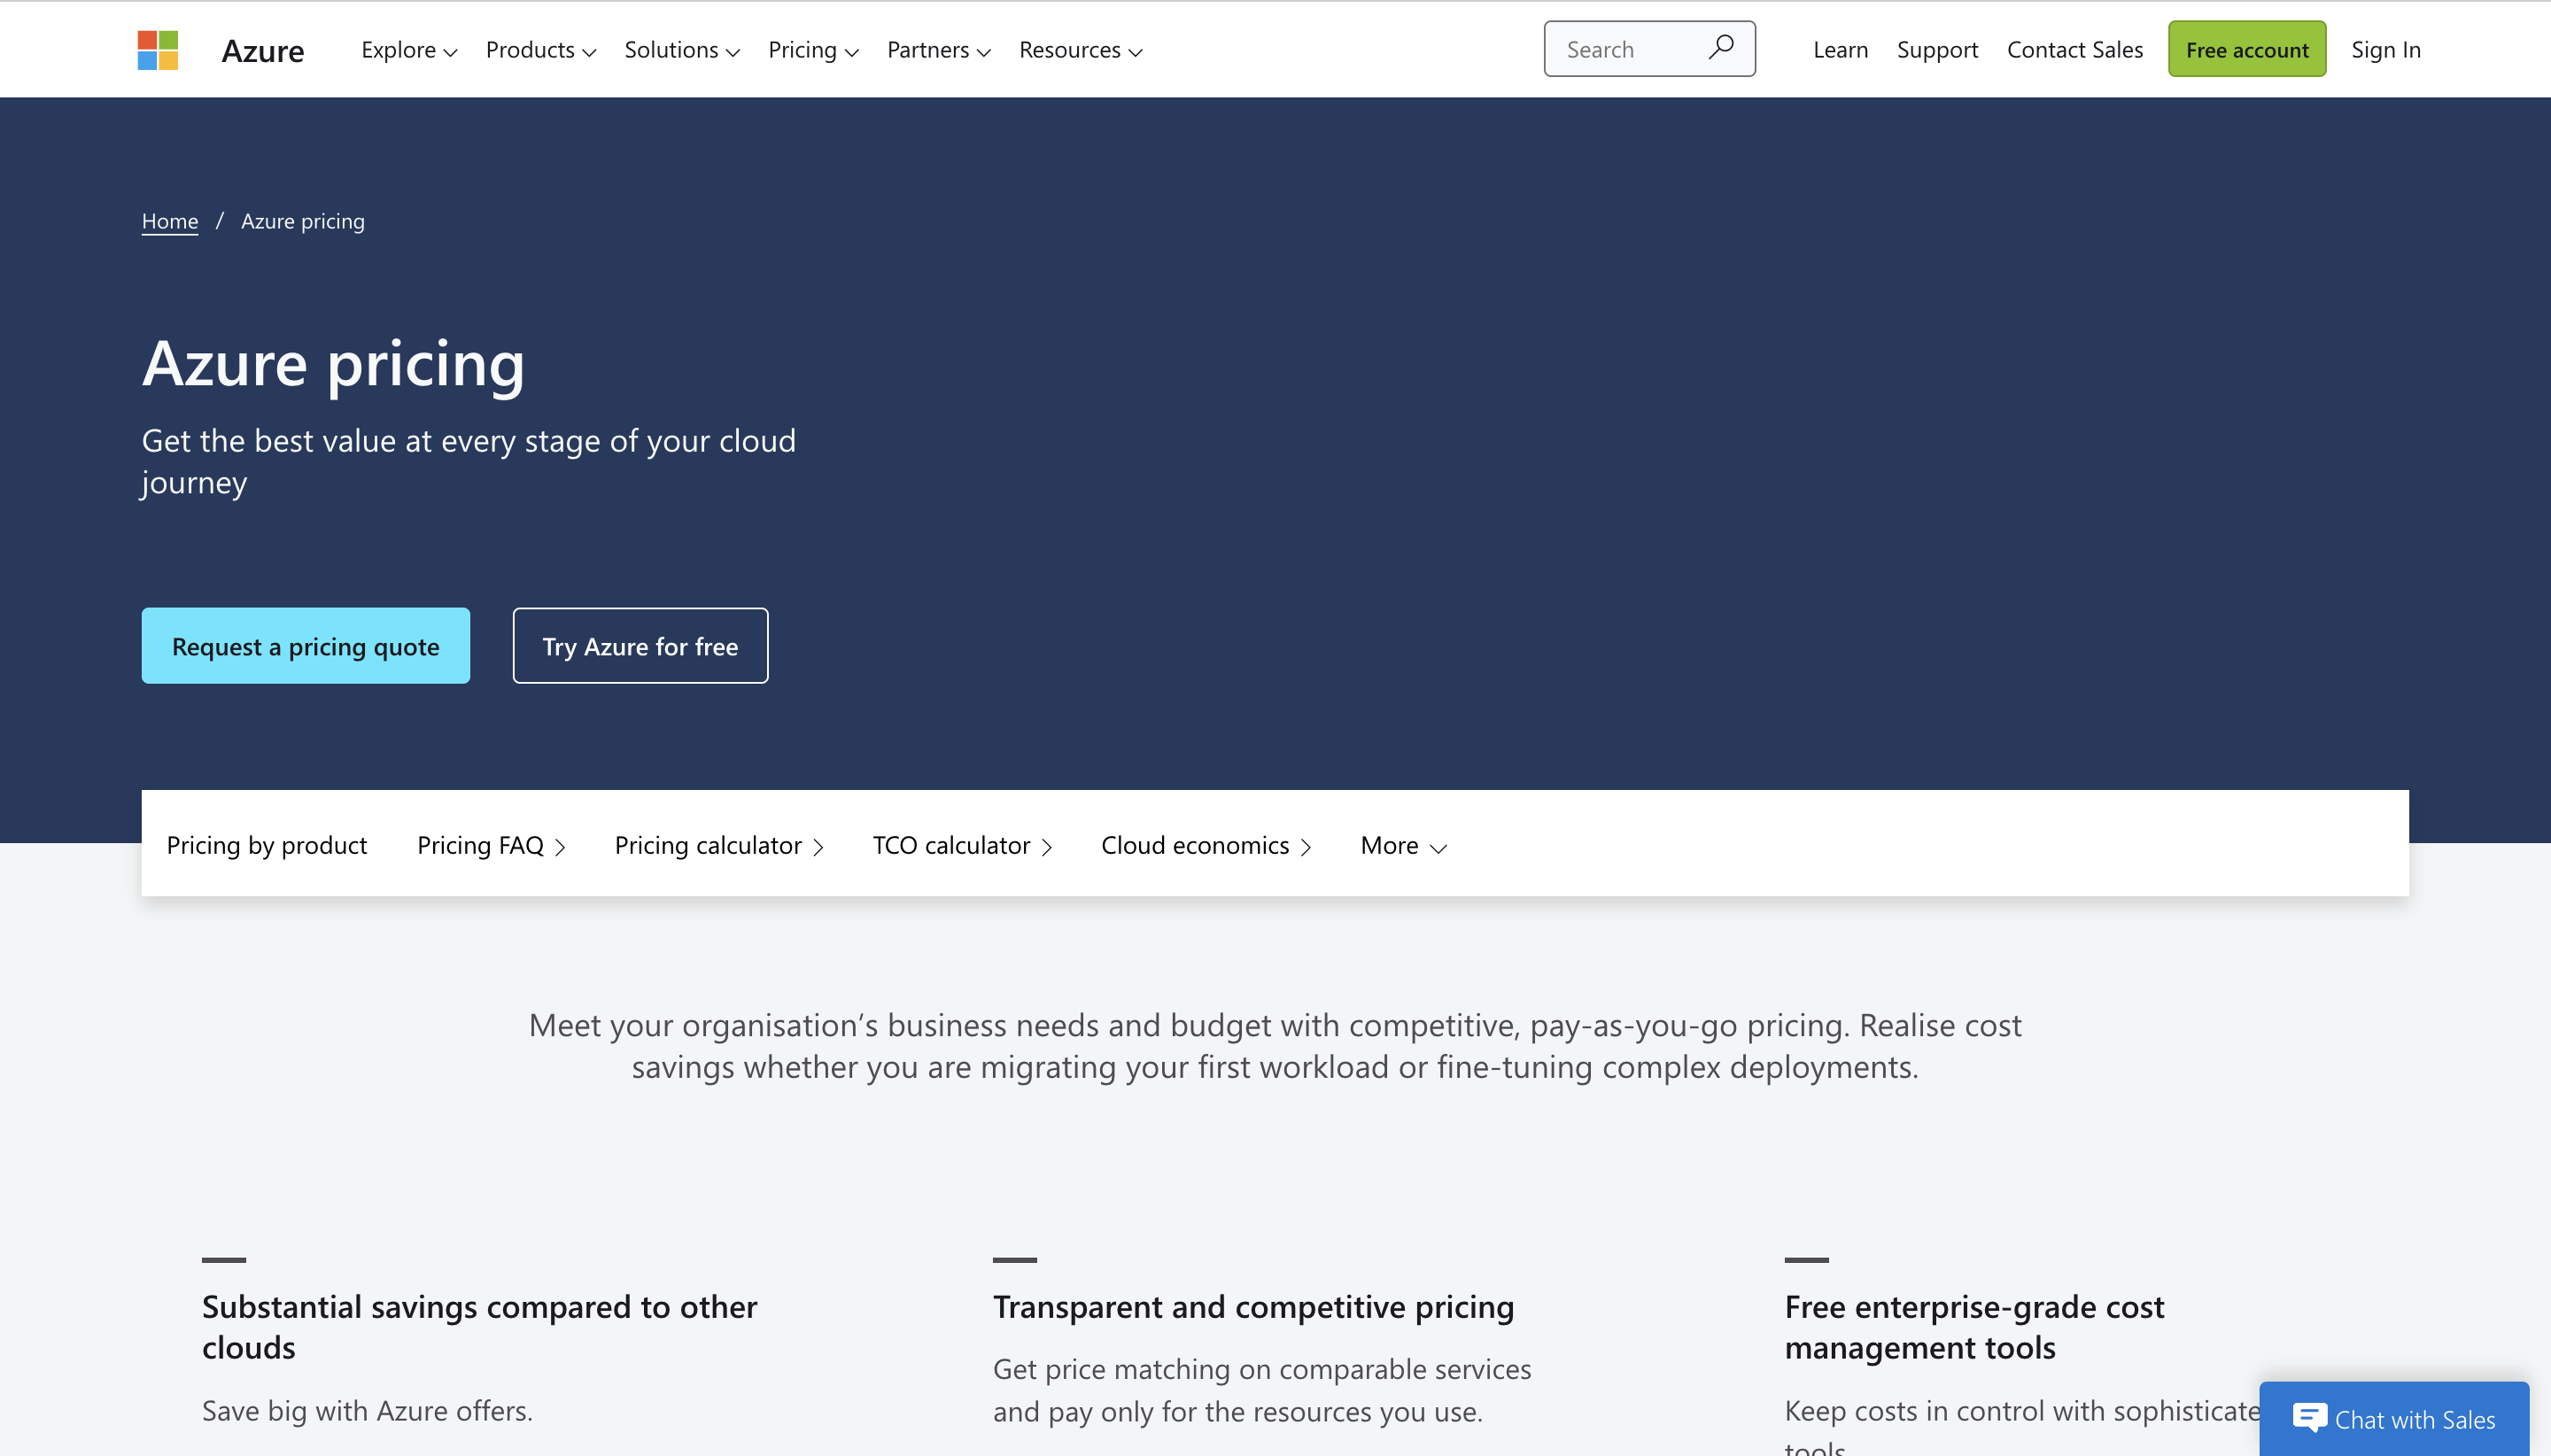
Task: Select Pricing by product menu item
Action: (x=267, y=843)
